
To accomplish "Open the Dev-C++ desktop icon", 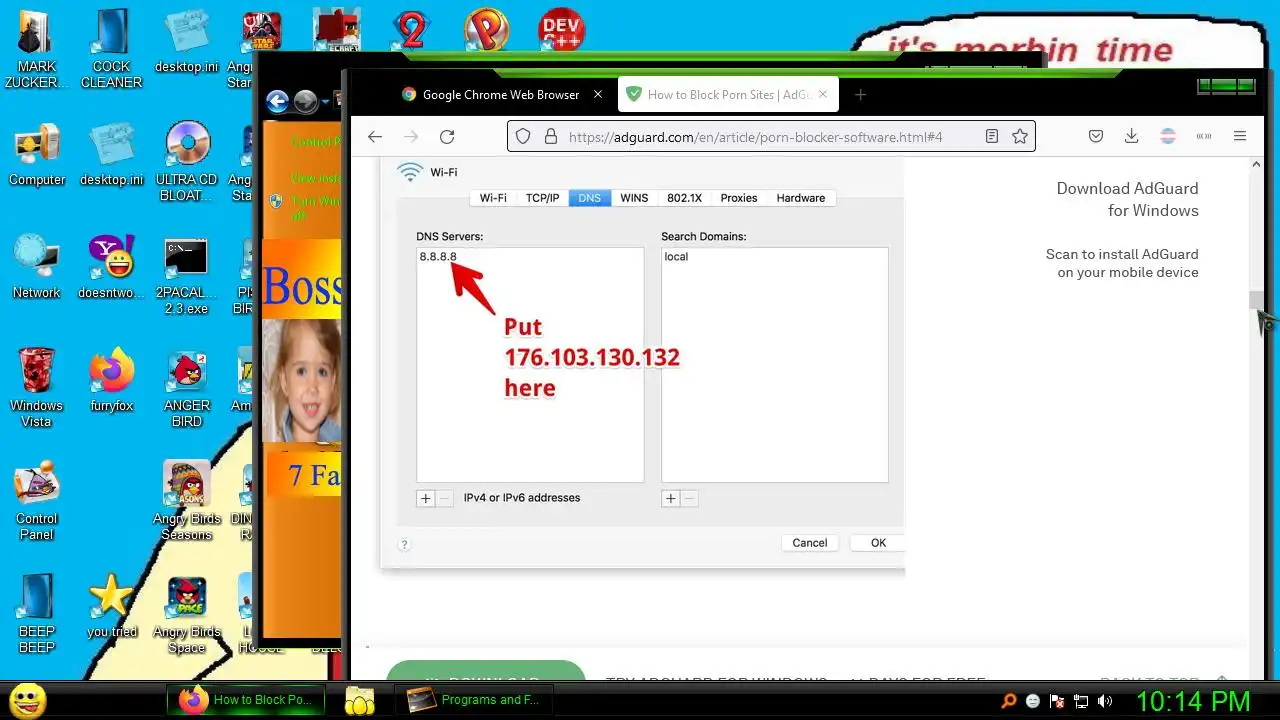I will [561, 30].
